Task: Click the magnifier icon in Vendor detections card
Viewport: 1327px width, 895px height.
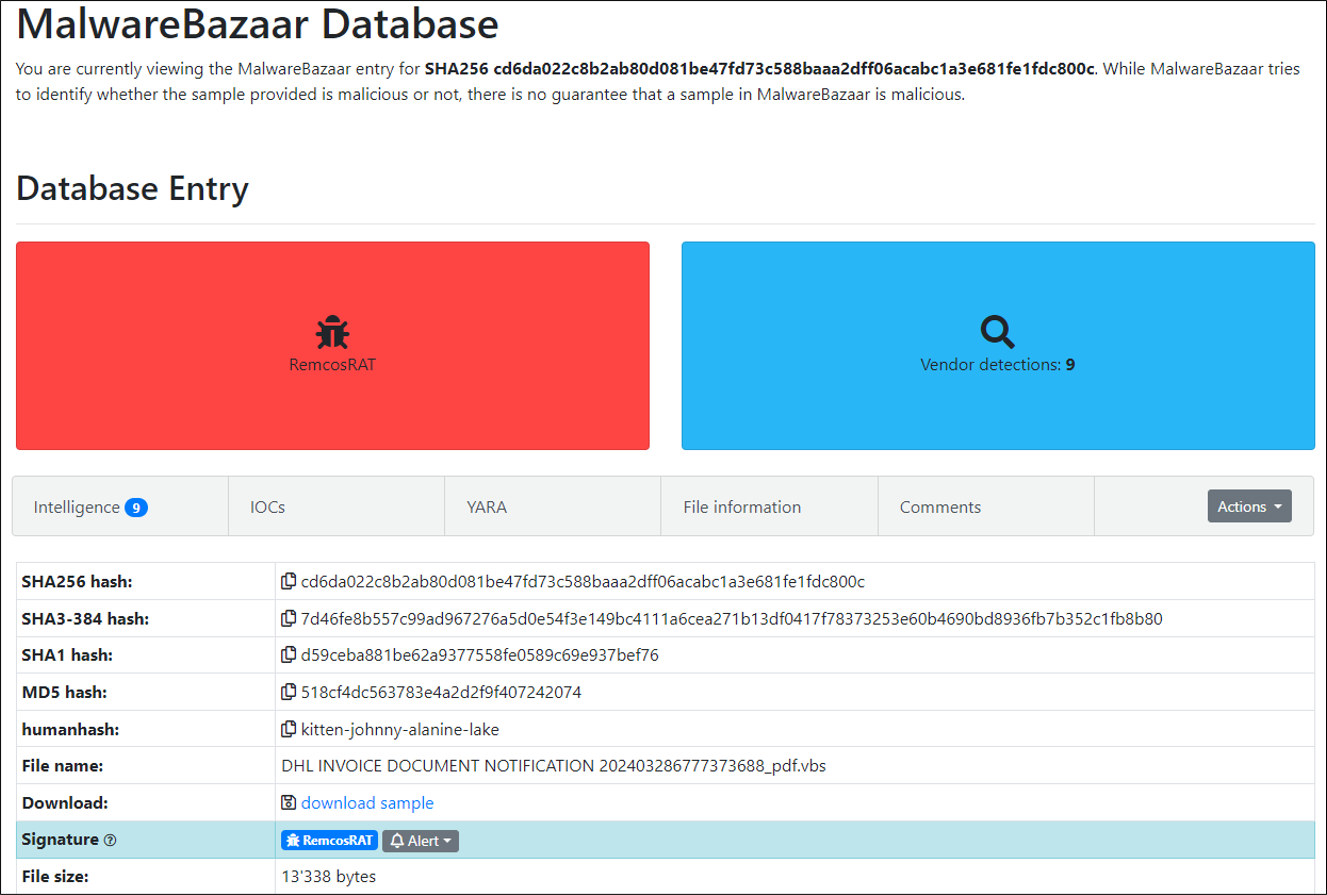Action: point(998,332)
